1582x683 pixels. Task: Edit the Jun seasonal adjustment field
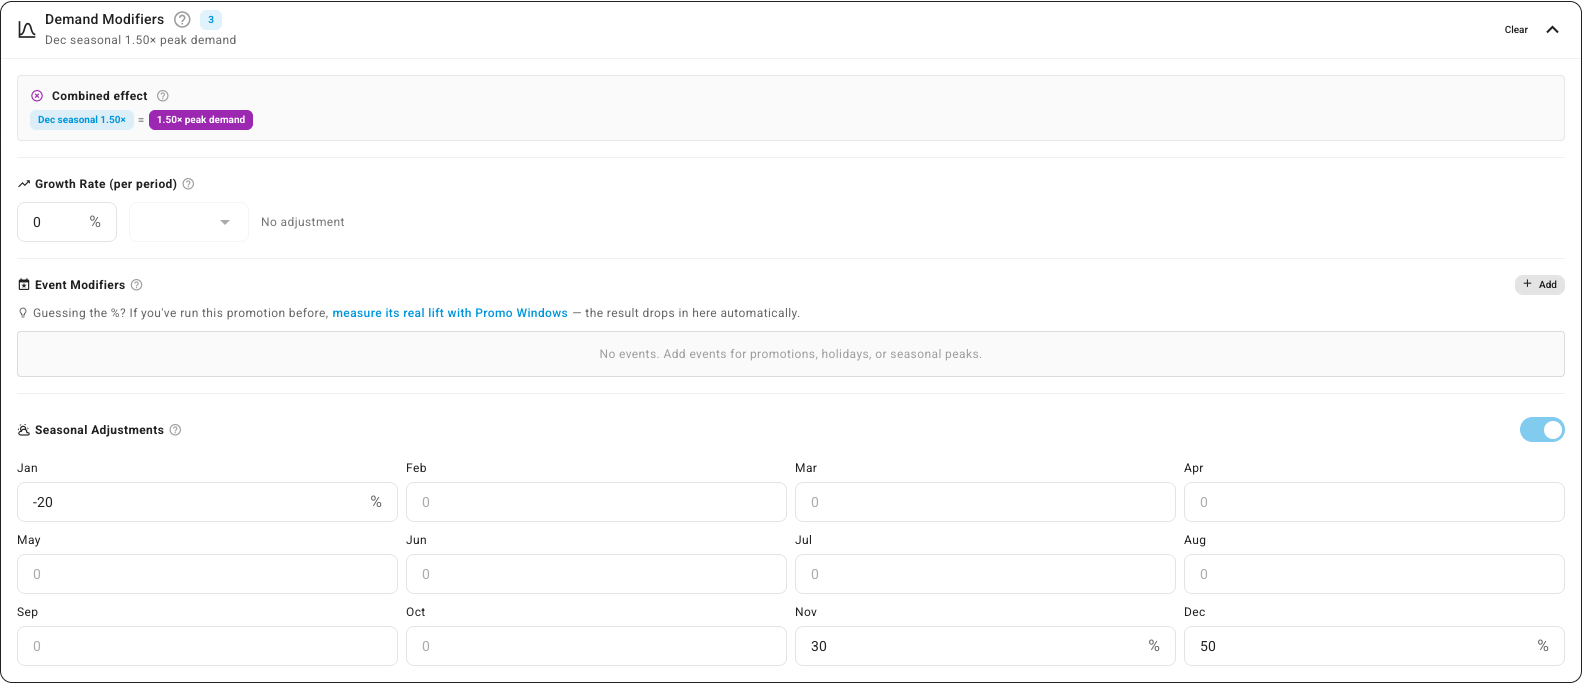pos(596,574)
